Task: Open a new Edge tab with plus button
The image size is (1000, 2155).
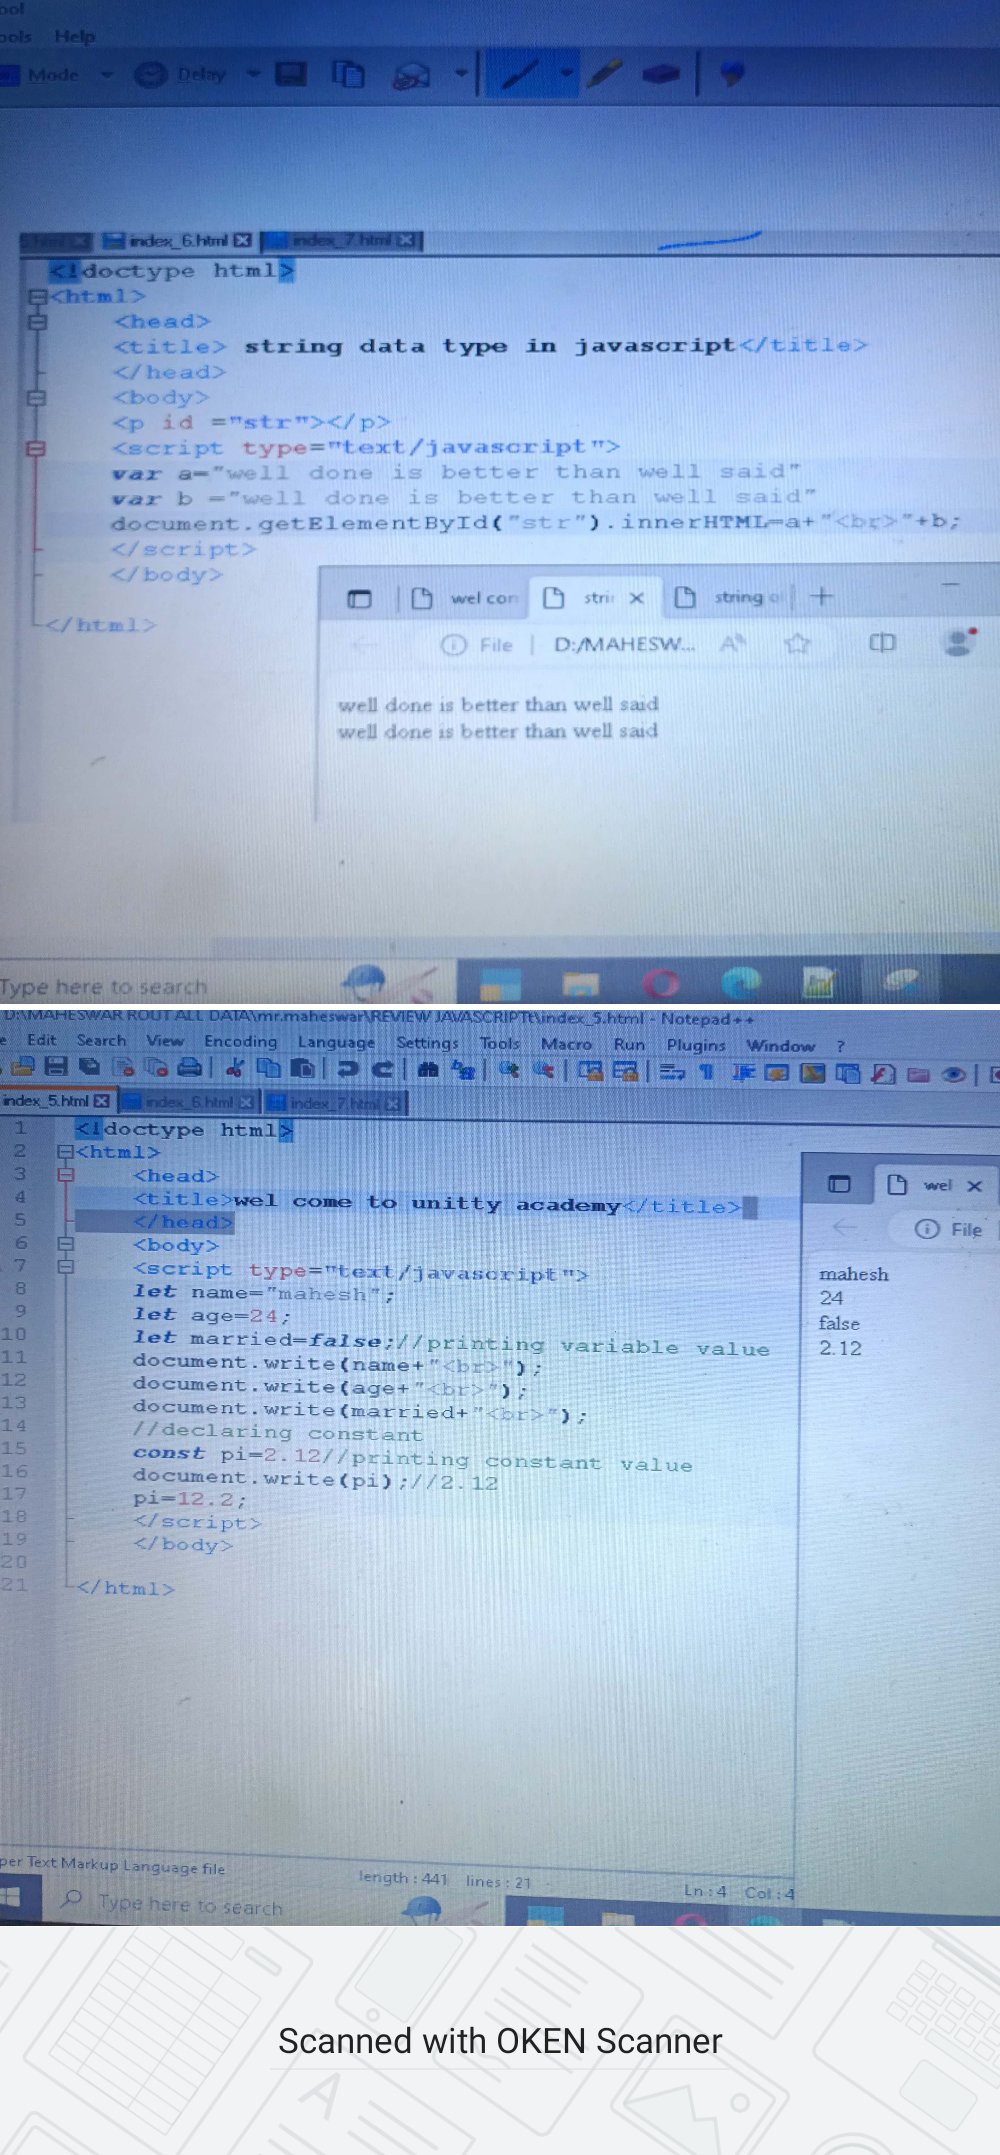Action: tap(822, 596)
